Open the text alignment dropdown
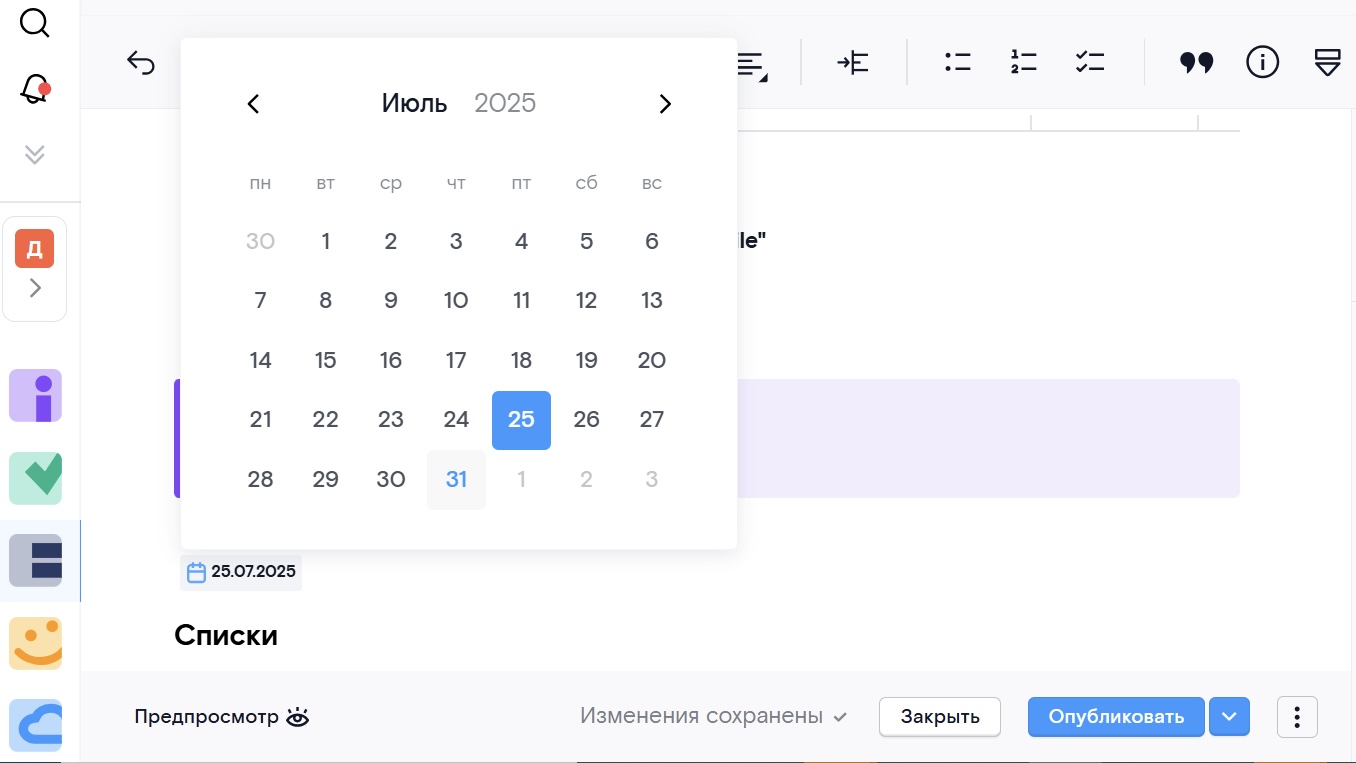The height and width of the screenshot is (763, 1356). pos(751,65)
